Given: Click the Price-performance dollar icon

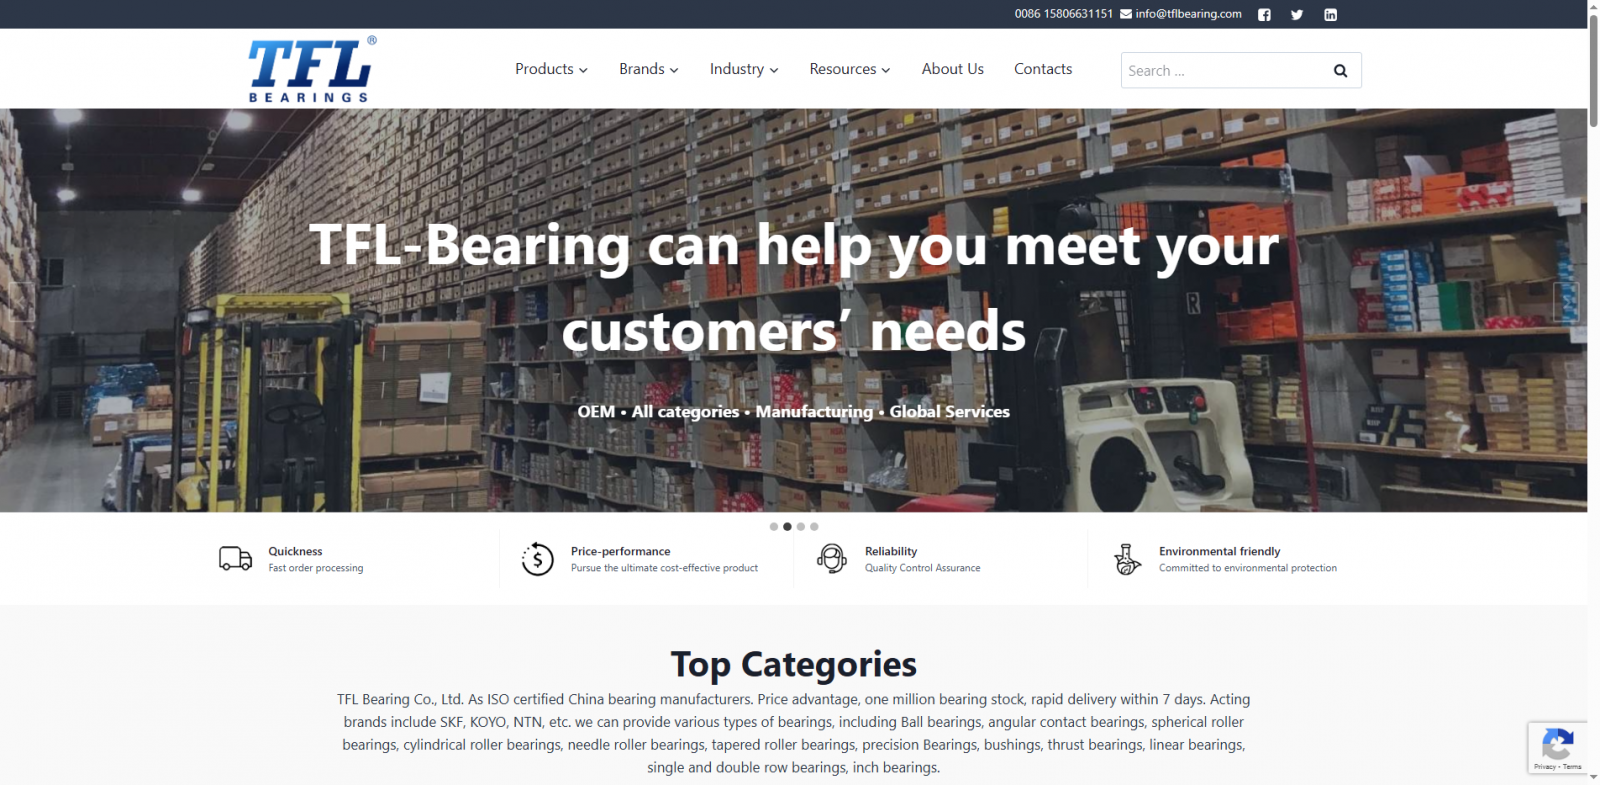Looking at the screenshot, I should pos(537,559).
